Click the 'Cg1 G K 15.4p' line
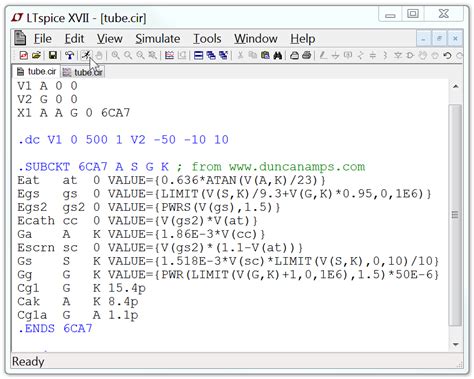 click(81, 288)
